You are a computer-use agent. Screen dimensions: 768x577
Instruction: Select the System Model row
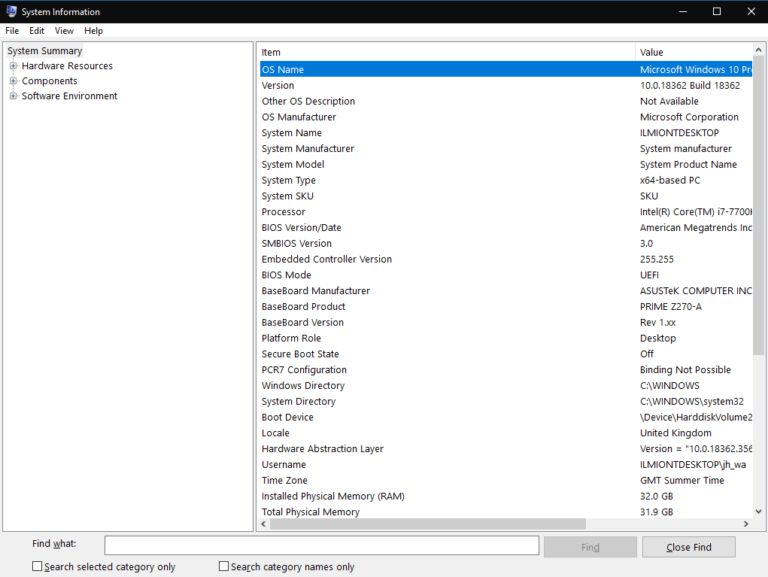point(506,164)
